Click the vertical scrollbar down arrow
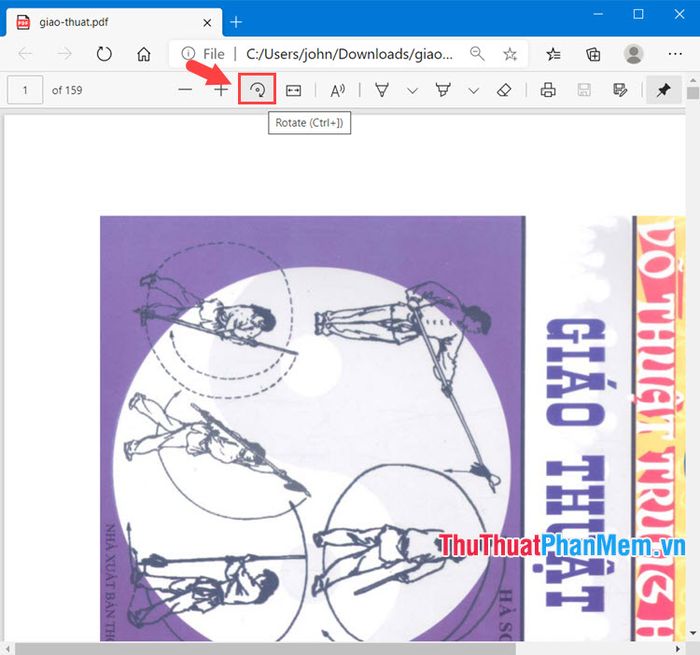 [693, 633]
